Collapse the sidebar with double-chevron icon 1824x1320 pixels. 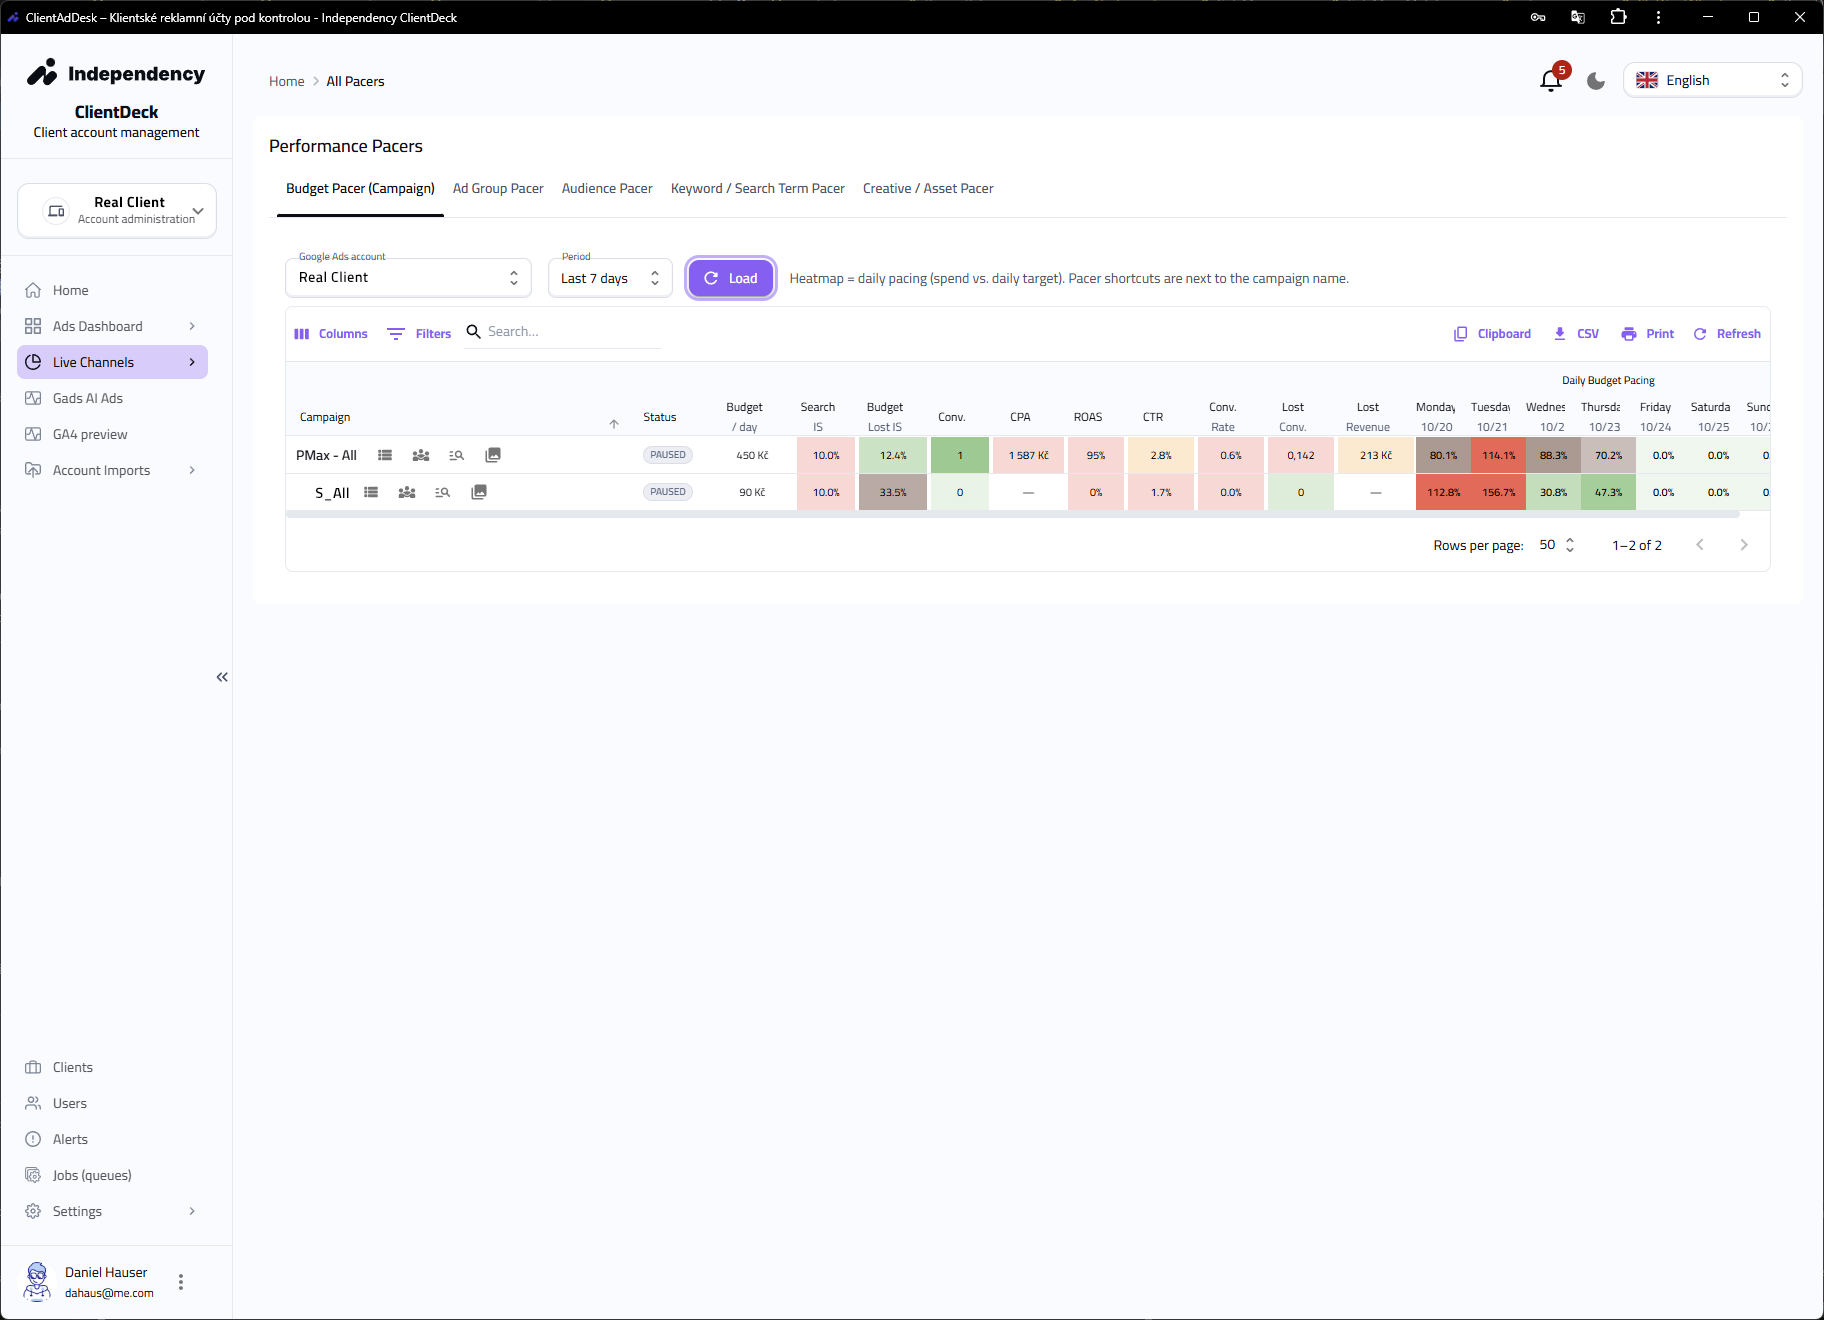(222, 677)
